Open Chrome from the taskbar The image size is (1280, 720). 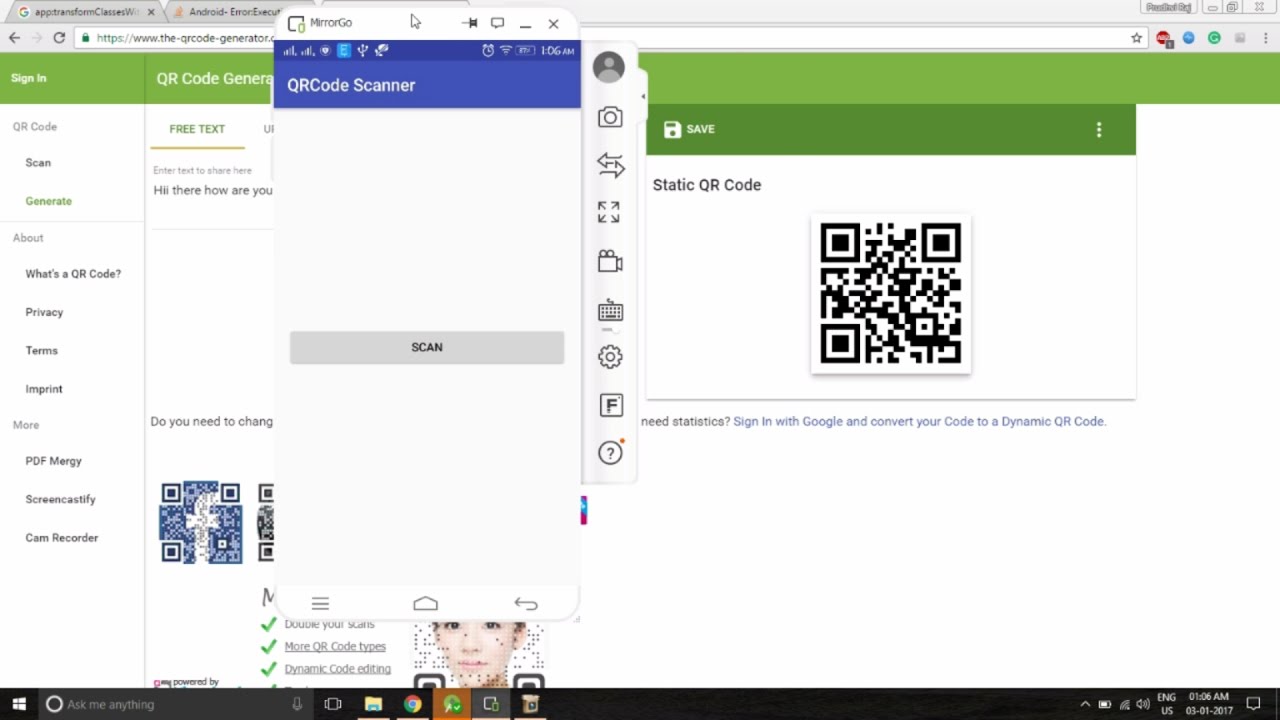(412, 704)
